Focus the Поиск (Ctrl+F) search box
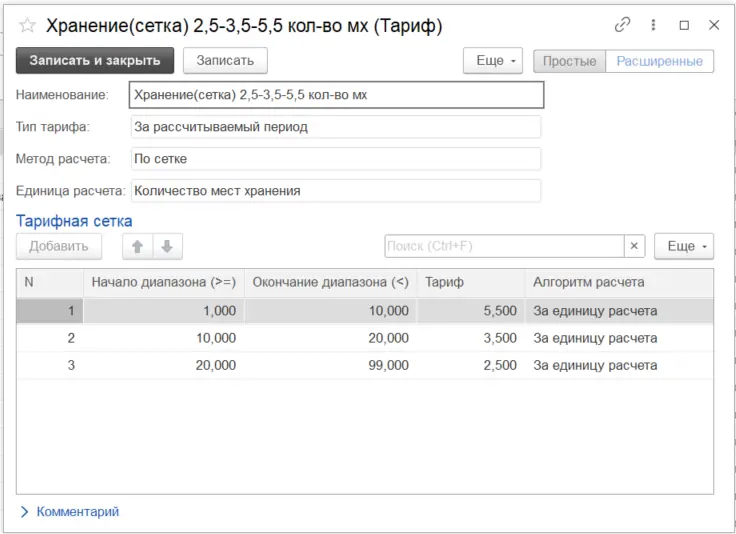Image resolution: width=736 pixels, height=534 pixels. tap(504, 246)
